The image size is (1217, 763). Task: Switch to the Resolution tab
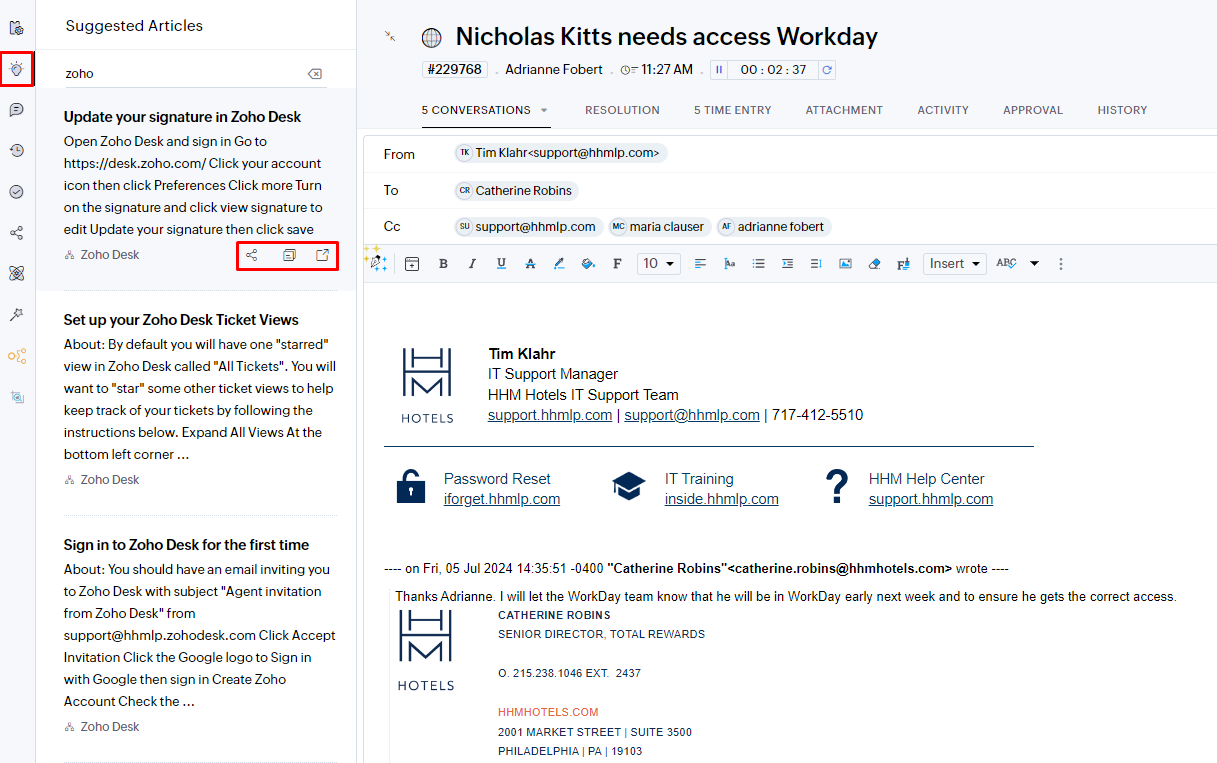click(x=622, y=110)
